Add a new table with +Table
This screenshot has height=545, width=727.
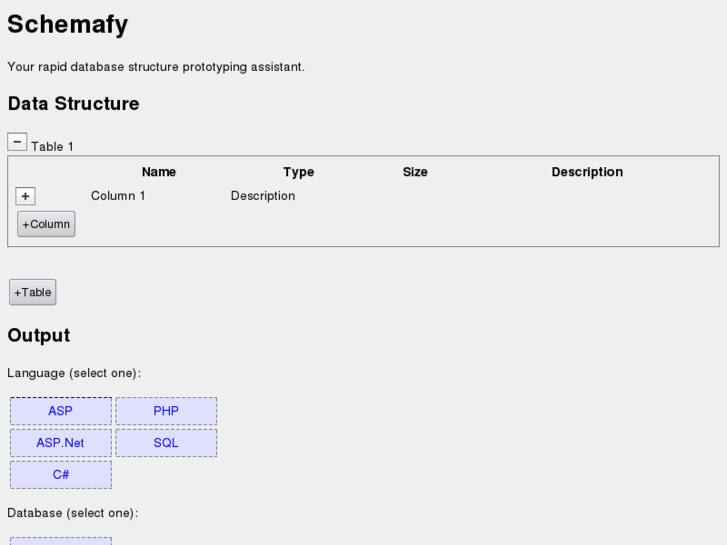[33, 292]
